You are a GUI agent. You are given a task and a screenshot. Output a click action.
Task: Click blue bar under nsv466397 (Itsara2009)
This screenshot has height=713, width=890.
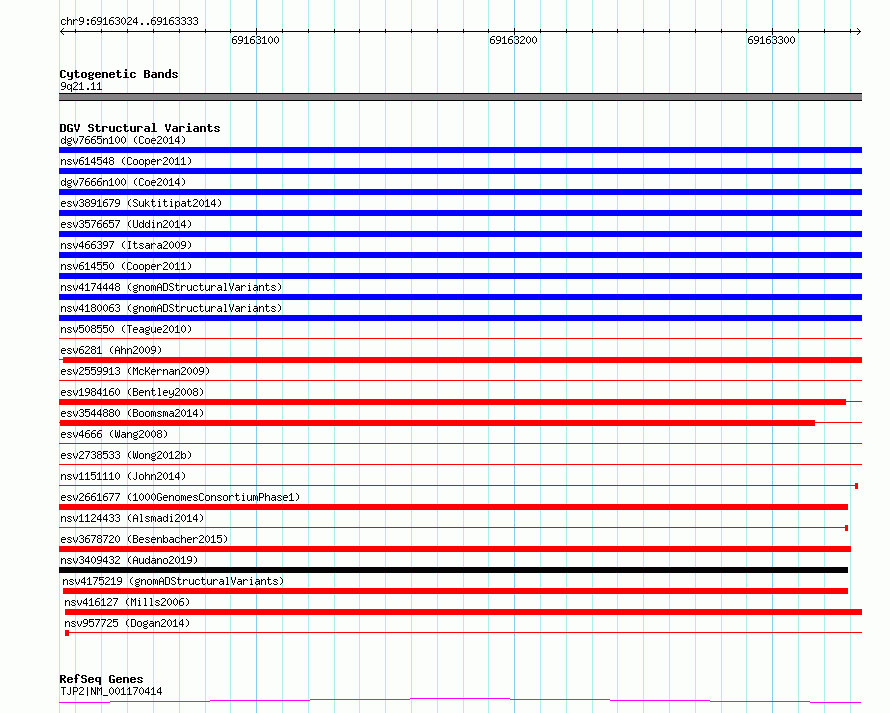pyautogui.click(x=460, y=255)
